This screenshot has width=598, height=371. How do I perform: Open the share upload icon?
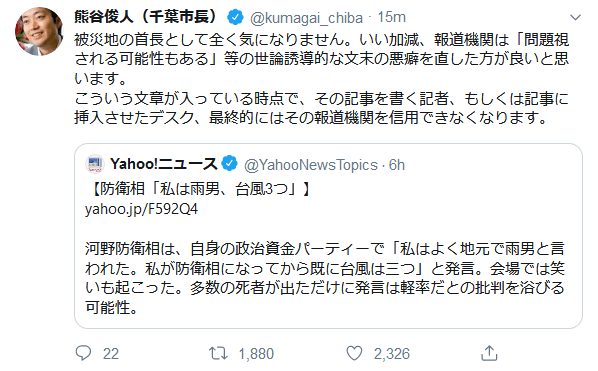point(489,353)
